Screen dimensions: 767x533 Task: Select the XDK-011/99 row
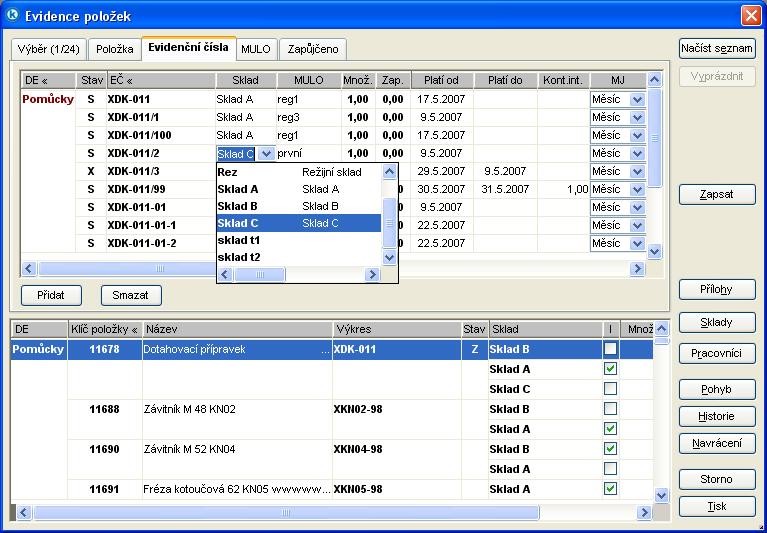pos(333,189)
